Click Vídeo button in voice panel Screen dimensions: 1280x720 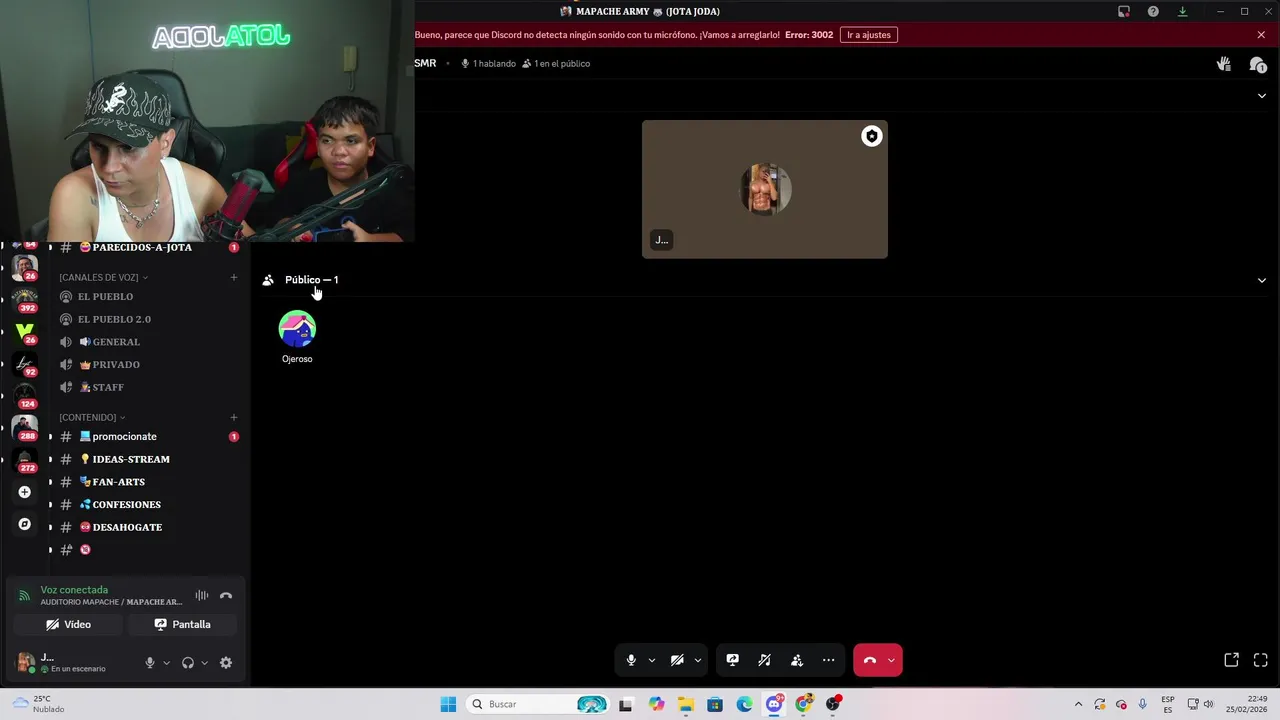click(68, 625)
